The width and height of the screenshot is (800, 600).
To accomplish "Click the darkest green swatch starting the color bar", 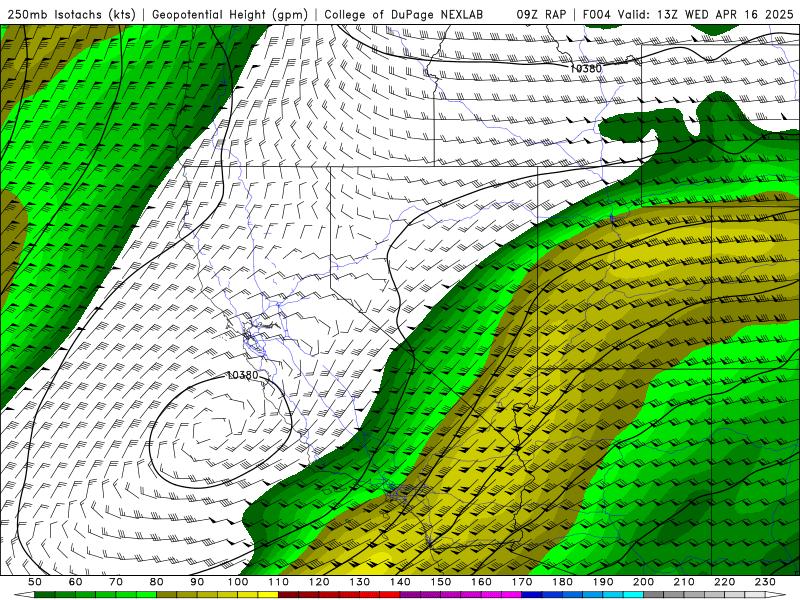I will point(45,595).
